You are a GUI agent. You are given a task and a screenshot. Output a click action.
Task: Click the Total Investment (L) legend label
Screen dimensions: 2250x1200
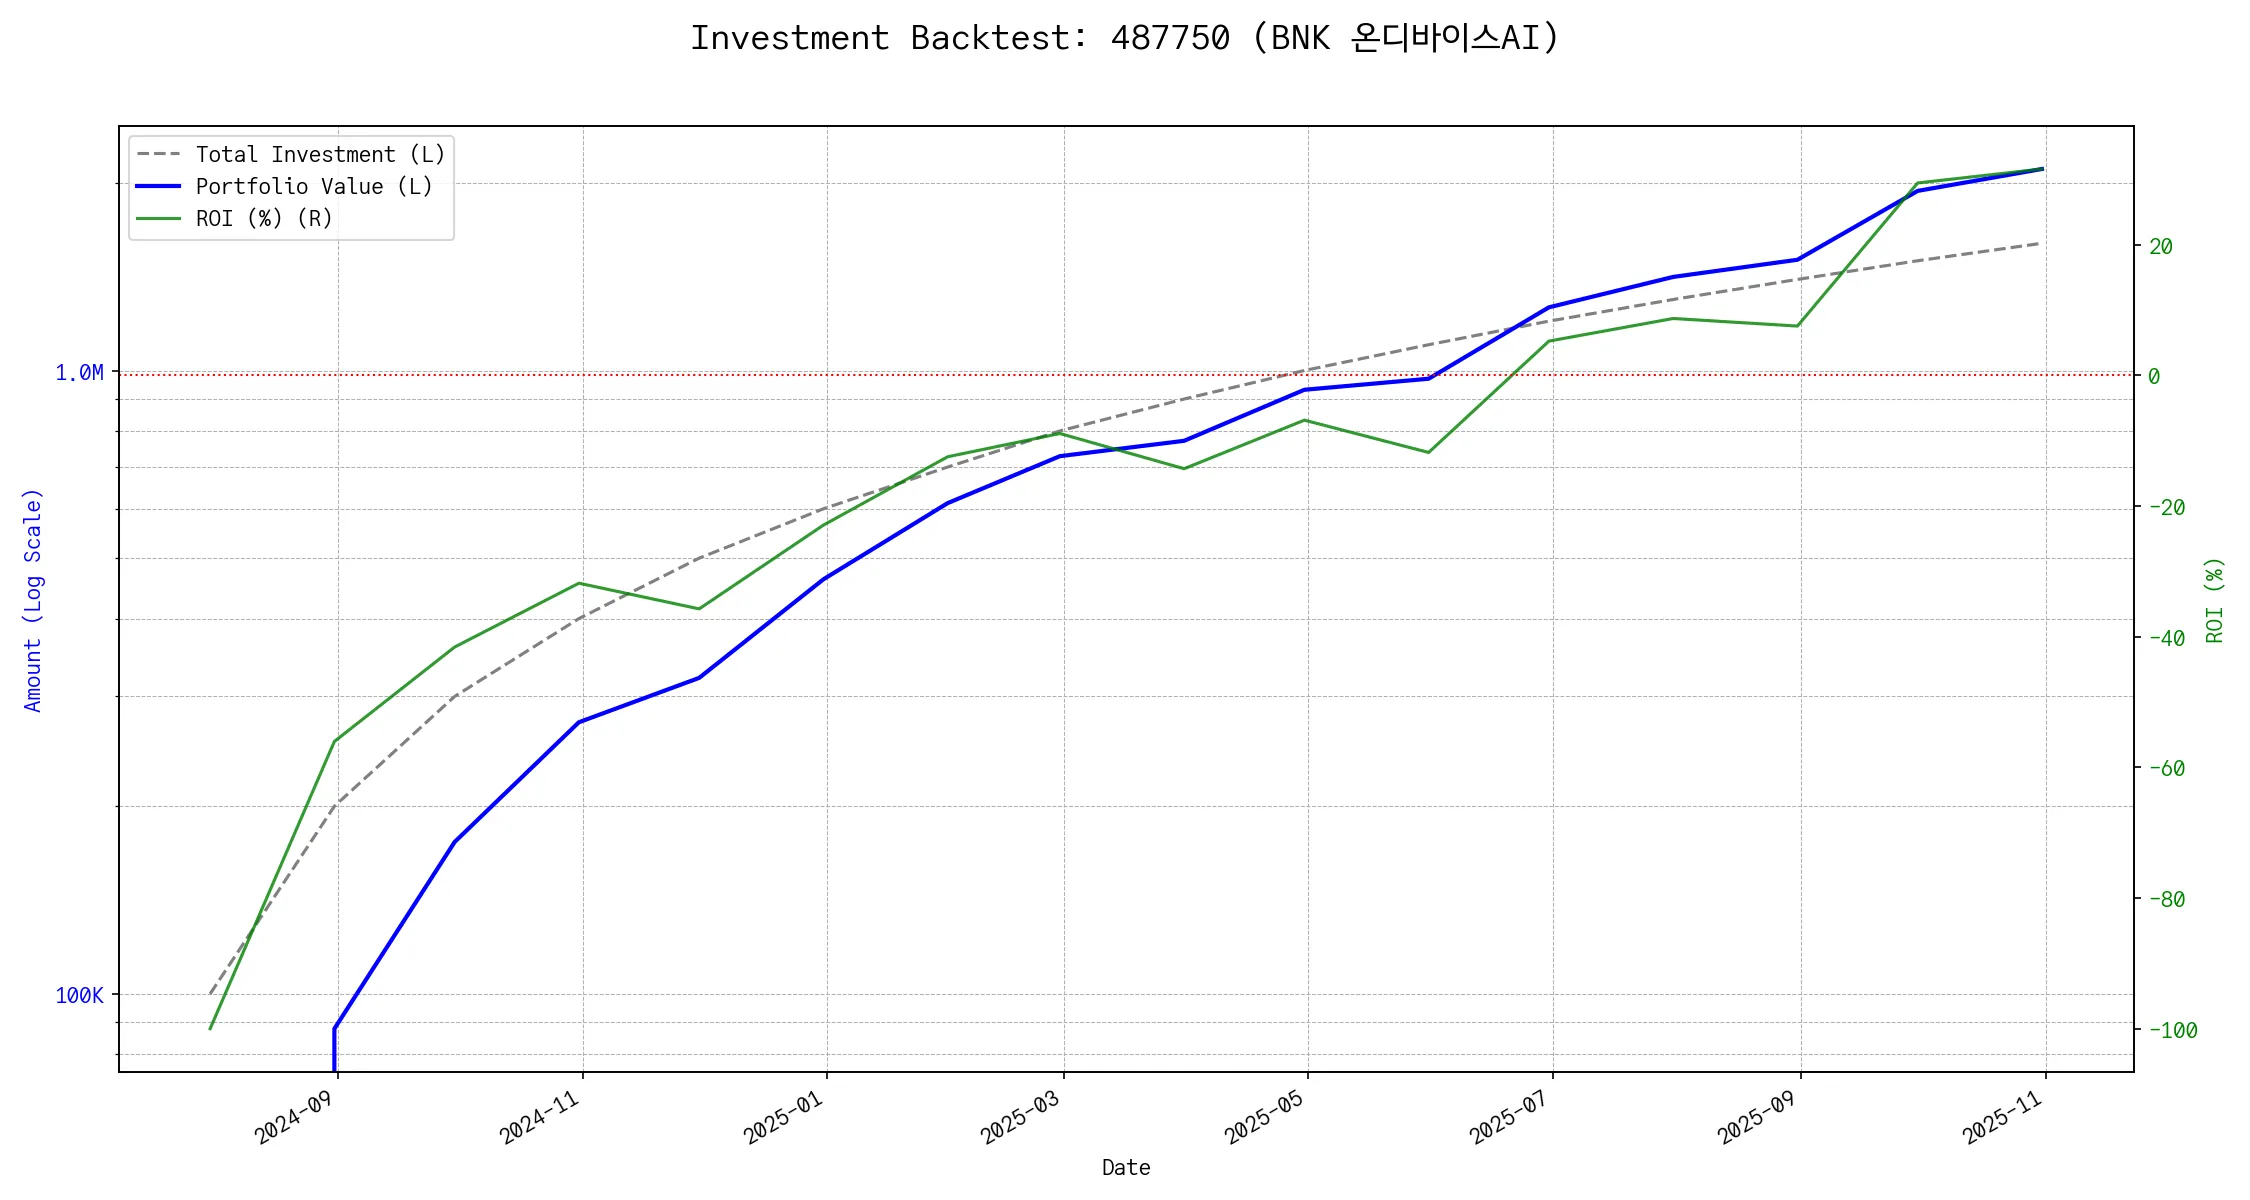click(320, 155)
